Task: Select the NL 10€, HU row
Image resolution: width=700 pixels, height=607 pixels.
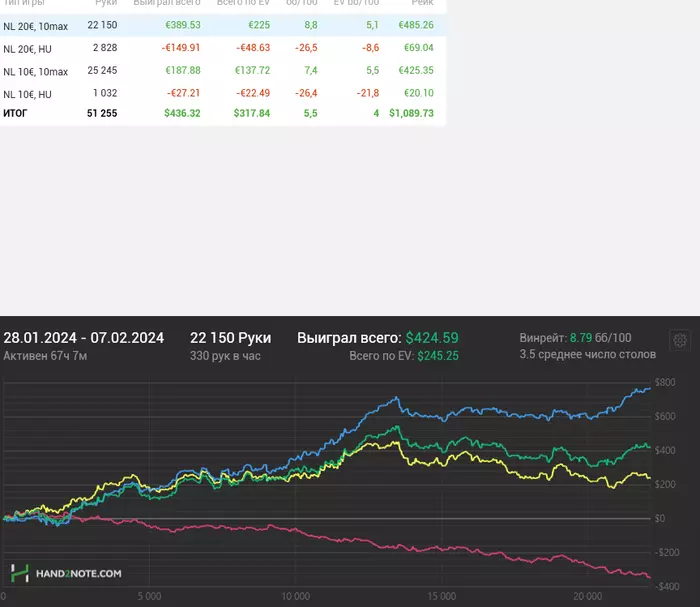Action: [x=27, y=94]
